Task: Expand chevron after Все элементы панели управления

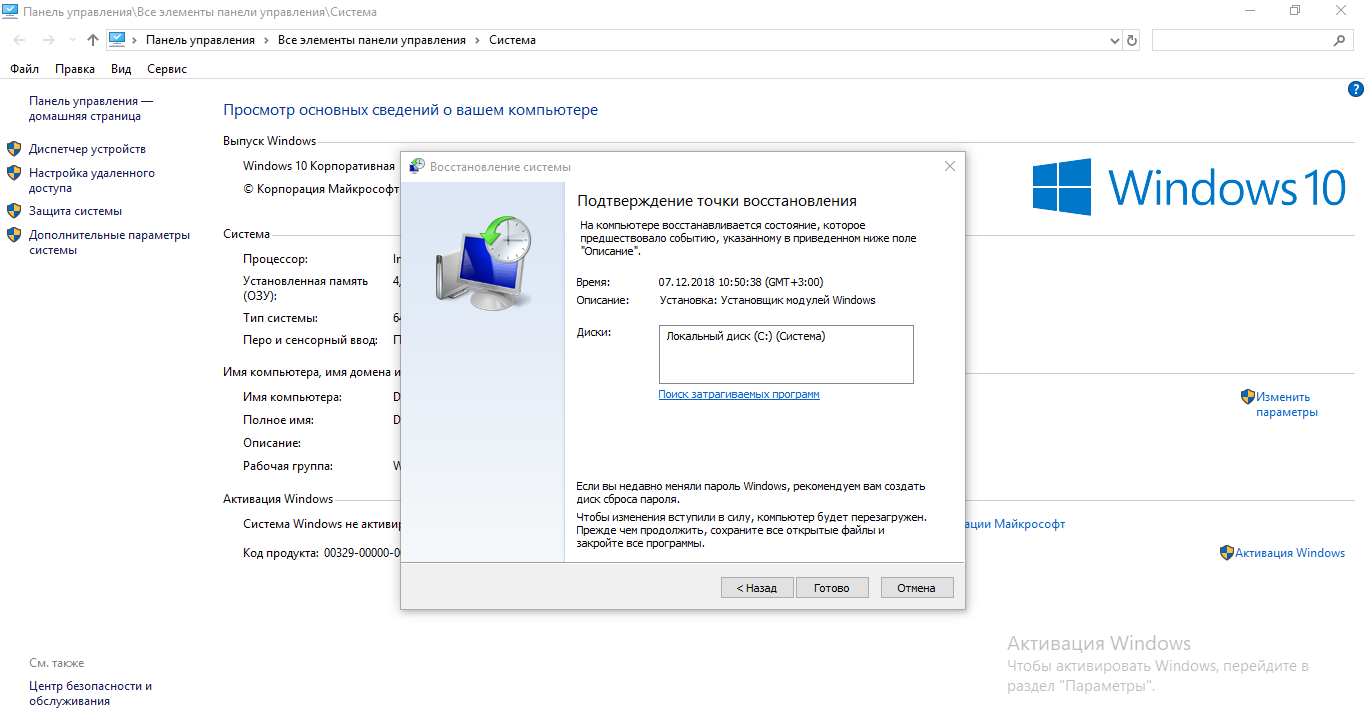Action: click(x=477, y=40)
